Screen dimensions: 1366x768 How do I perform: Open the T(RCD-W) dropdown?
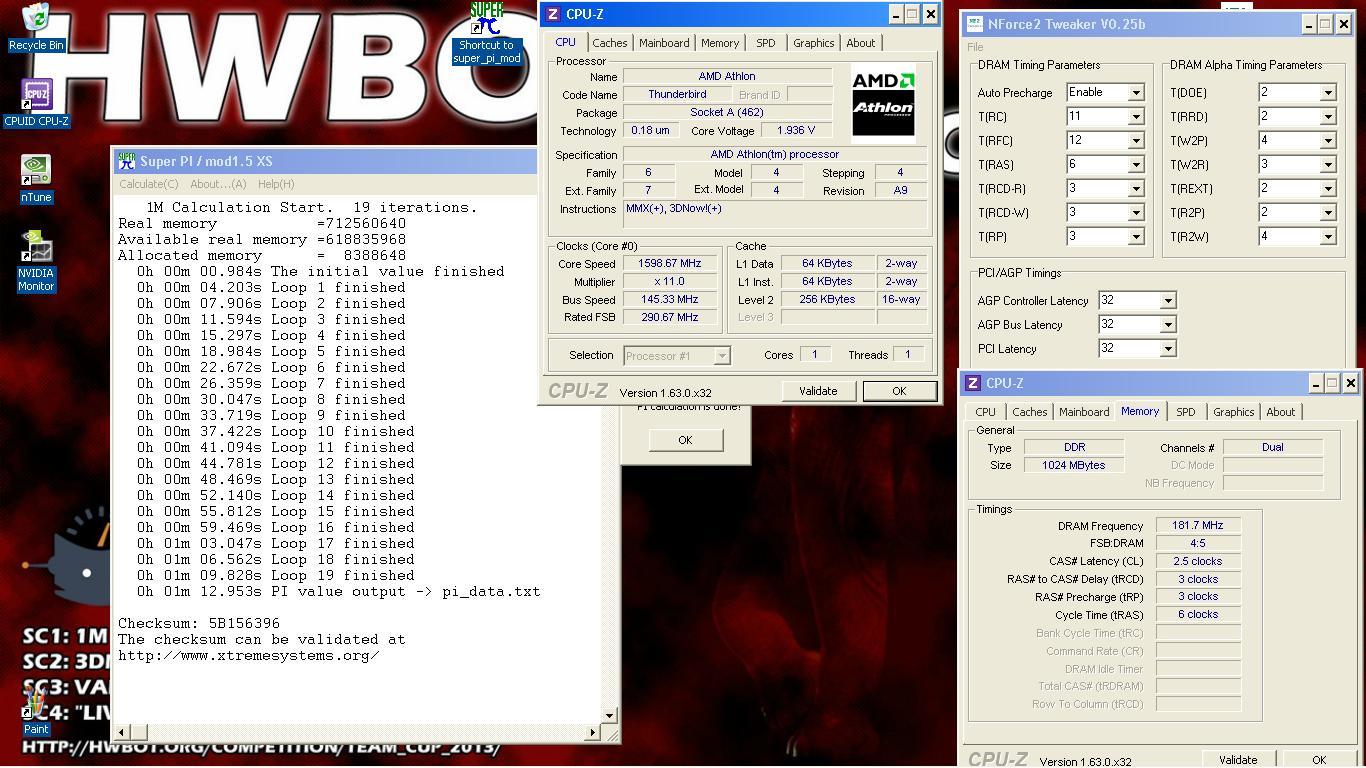click(x=1136, y=213)
